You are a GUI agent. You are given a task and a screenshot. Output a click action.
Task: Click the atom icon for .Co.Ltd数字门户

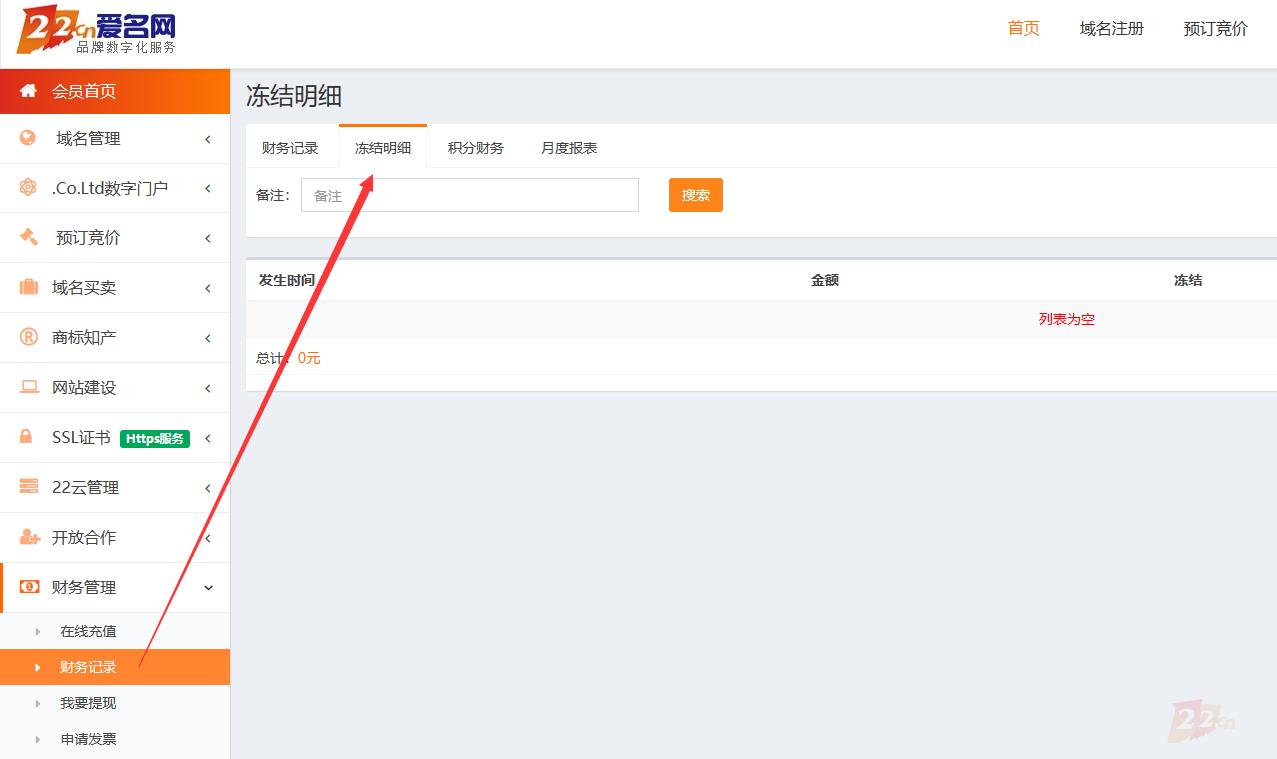point(28,188)
